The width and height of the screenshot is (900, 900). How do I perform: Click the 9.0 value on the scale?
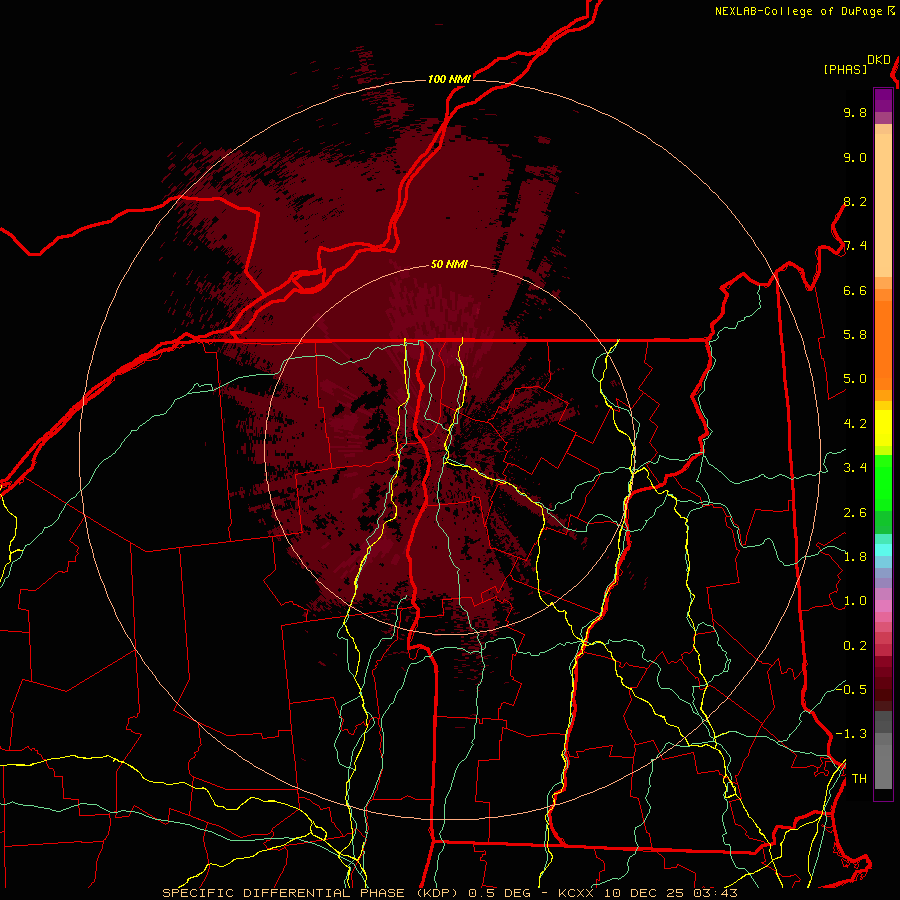tap(855, 157)
